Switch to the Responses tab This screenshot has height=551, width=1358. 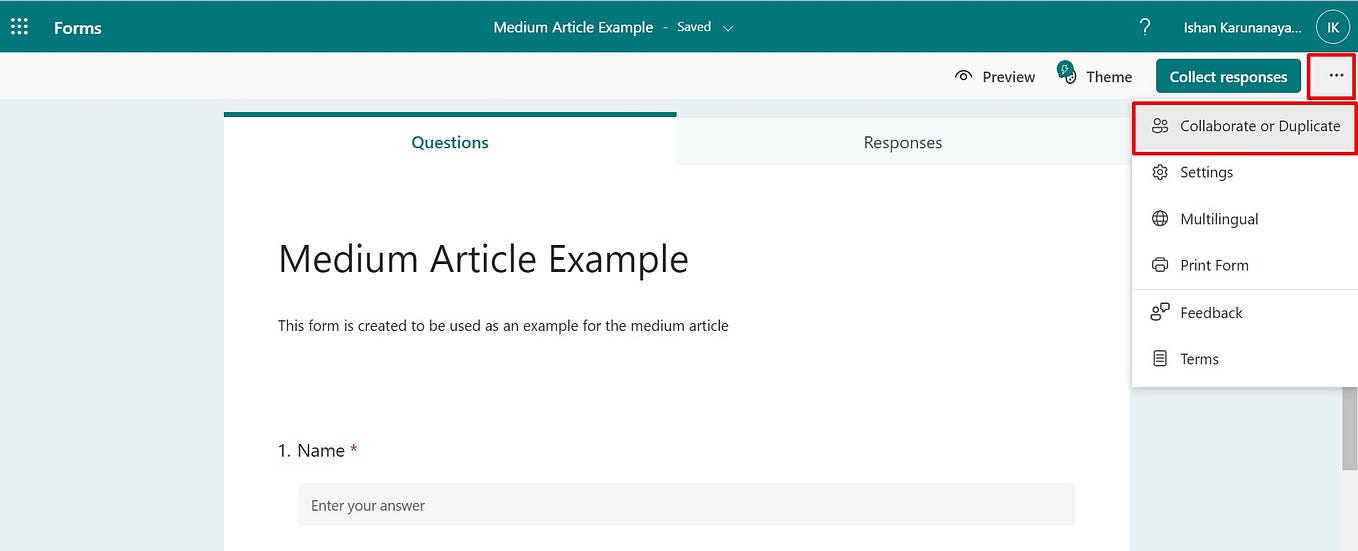pos(903,142)
